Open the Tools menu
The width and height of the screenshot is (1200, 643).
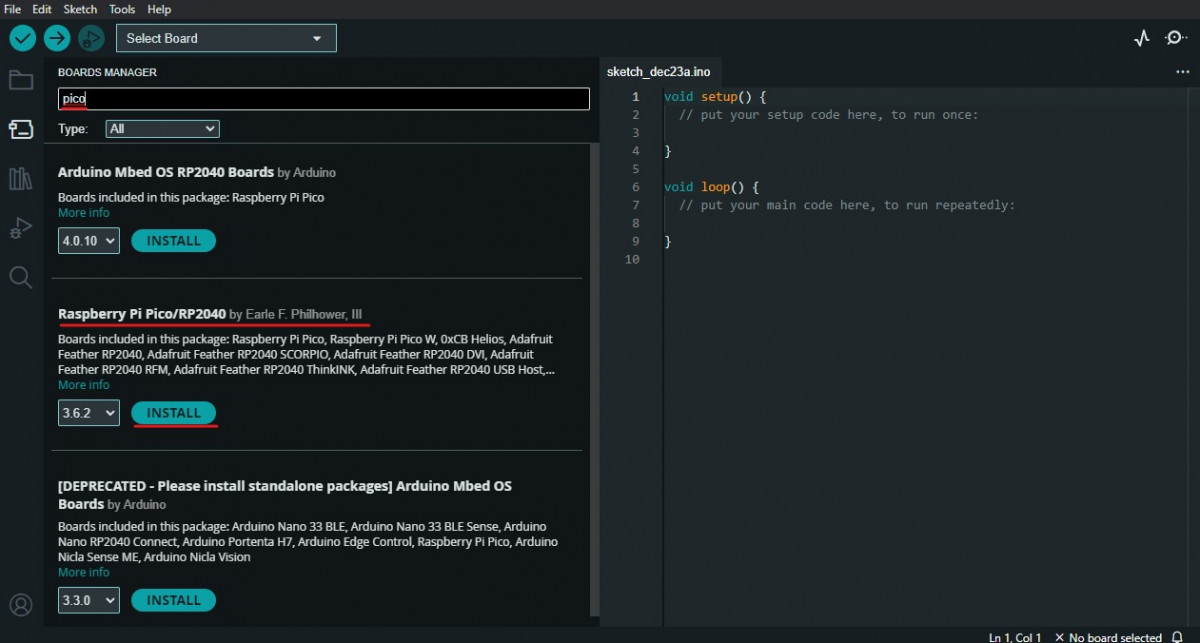(122, 9)
